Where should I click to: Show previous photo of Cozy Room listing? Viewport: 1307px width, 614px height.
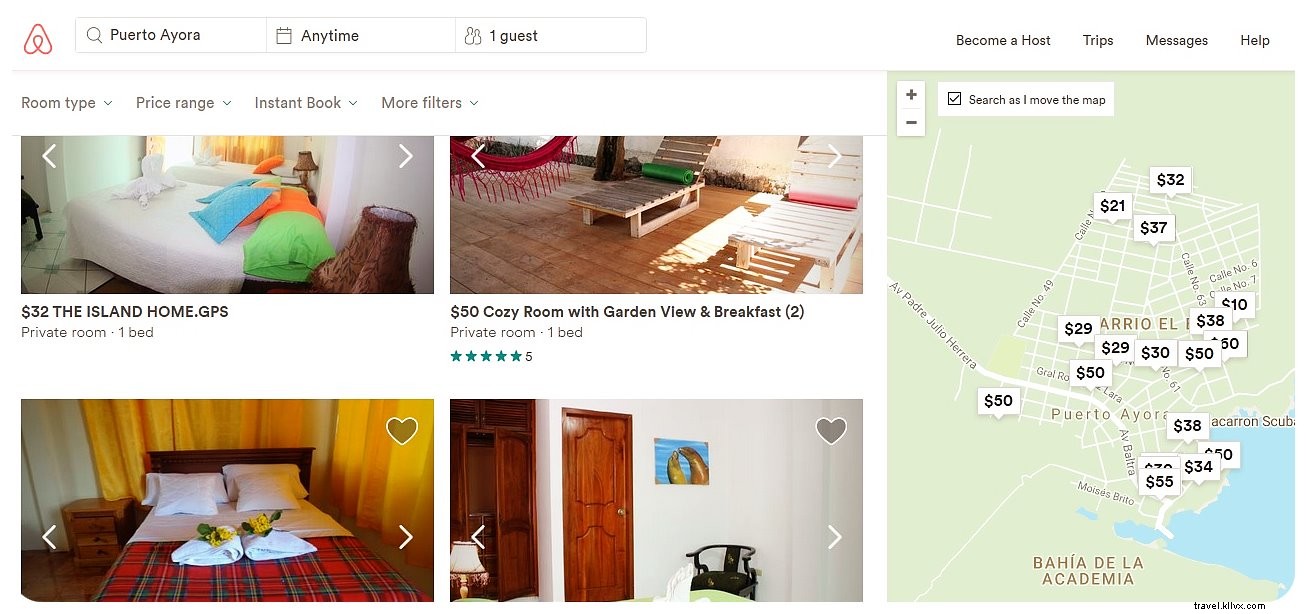coord(478,156)
